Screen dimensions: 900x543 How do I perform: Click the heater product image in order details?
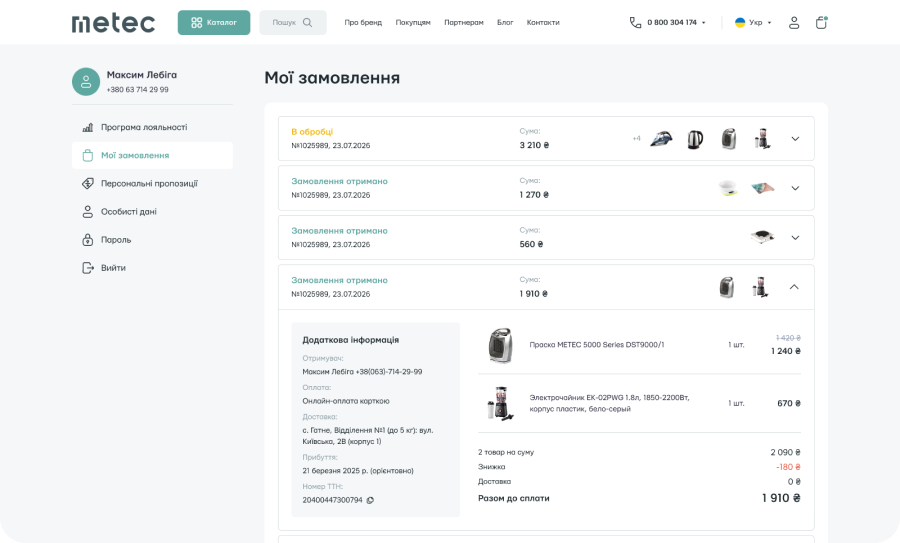500,345
